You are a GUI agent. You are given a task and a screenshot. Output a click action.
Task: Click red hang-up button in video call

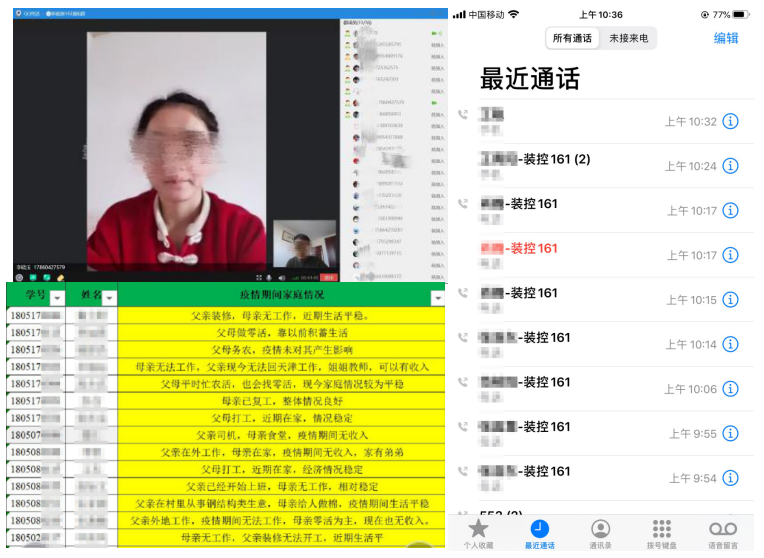point(329,277)
